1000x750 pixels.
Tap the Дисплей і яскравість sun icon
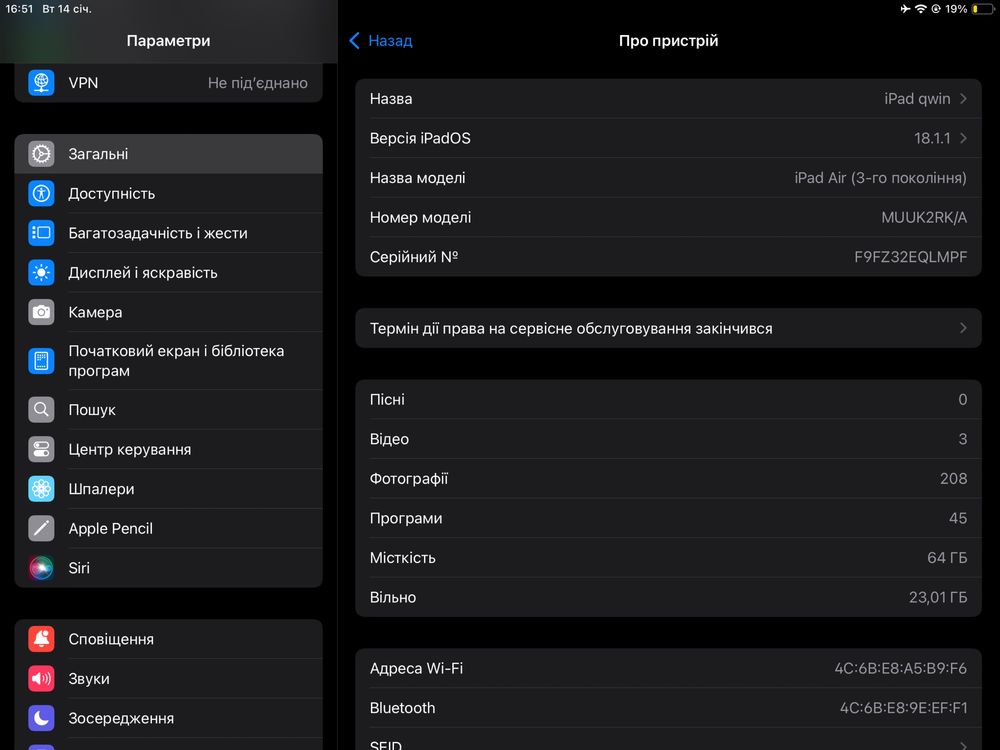(41, 272)
